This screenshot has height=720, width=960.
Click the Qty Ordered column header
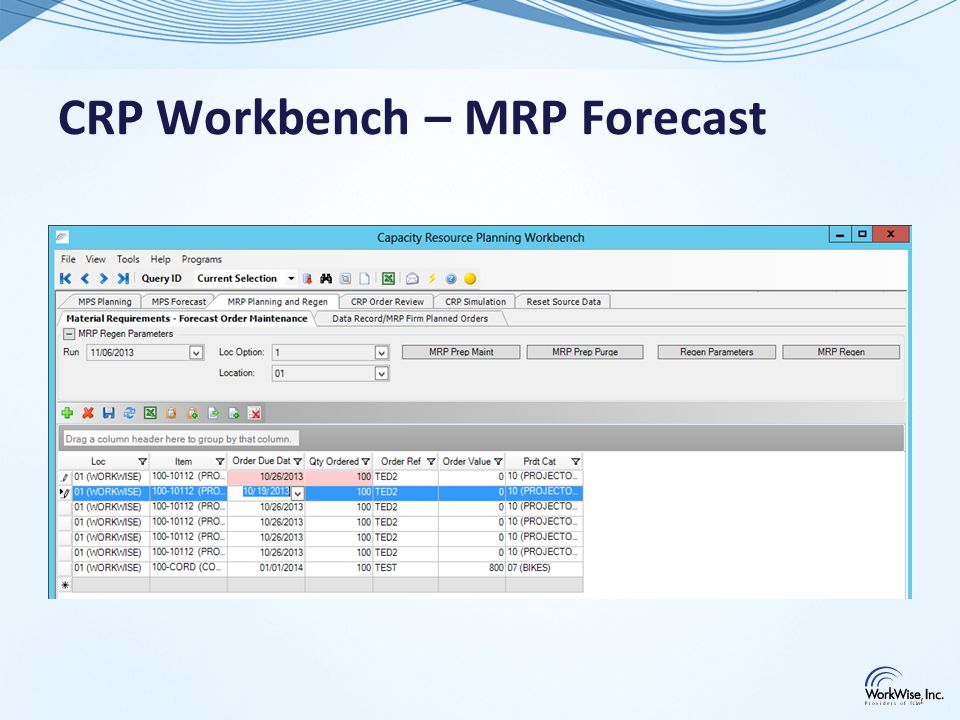pyautogui.click(x=334, y=462)
